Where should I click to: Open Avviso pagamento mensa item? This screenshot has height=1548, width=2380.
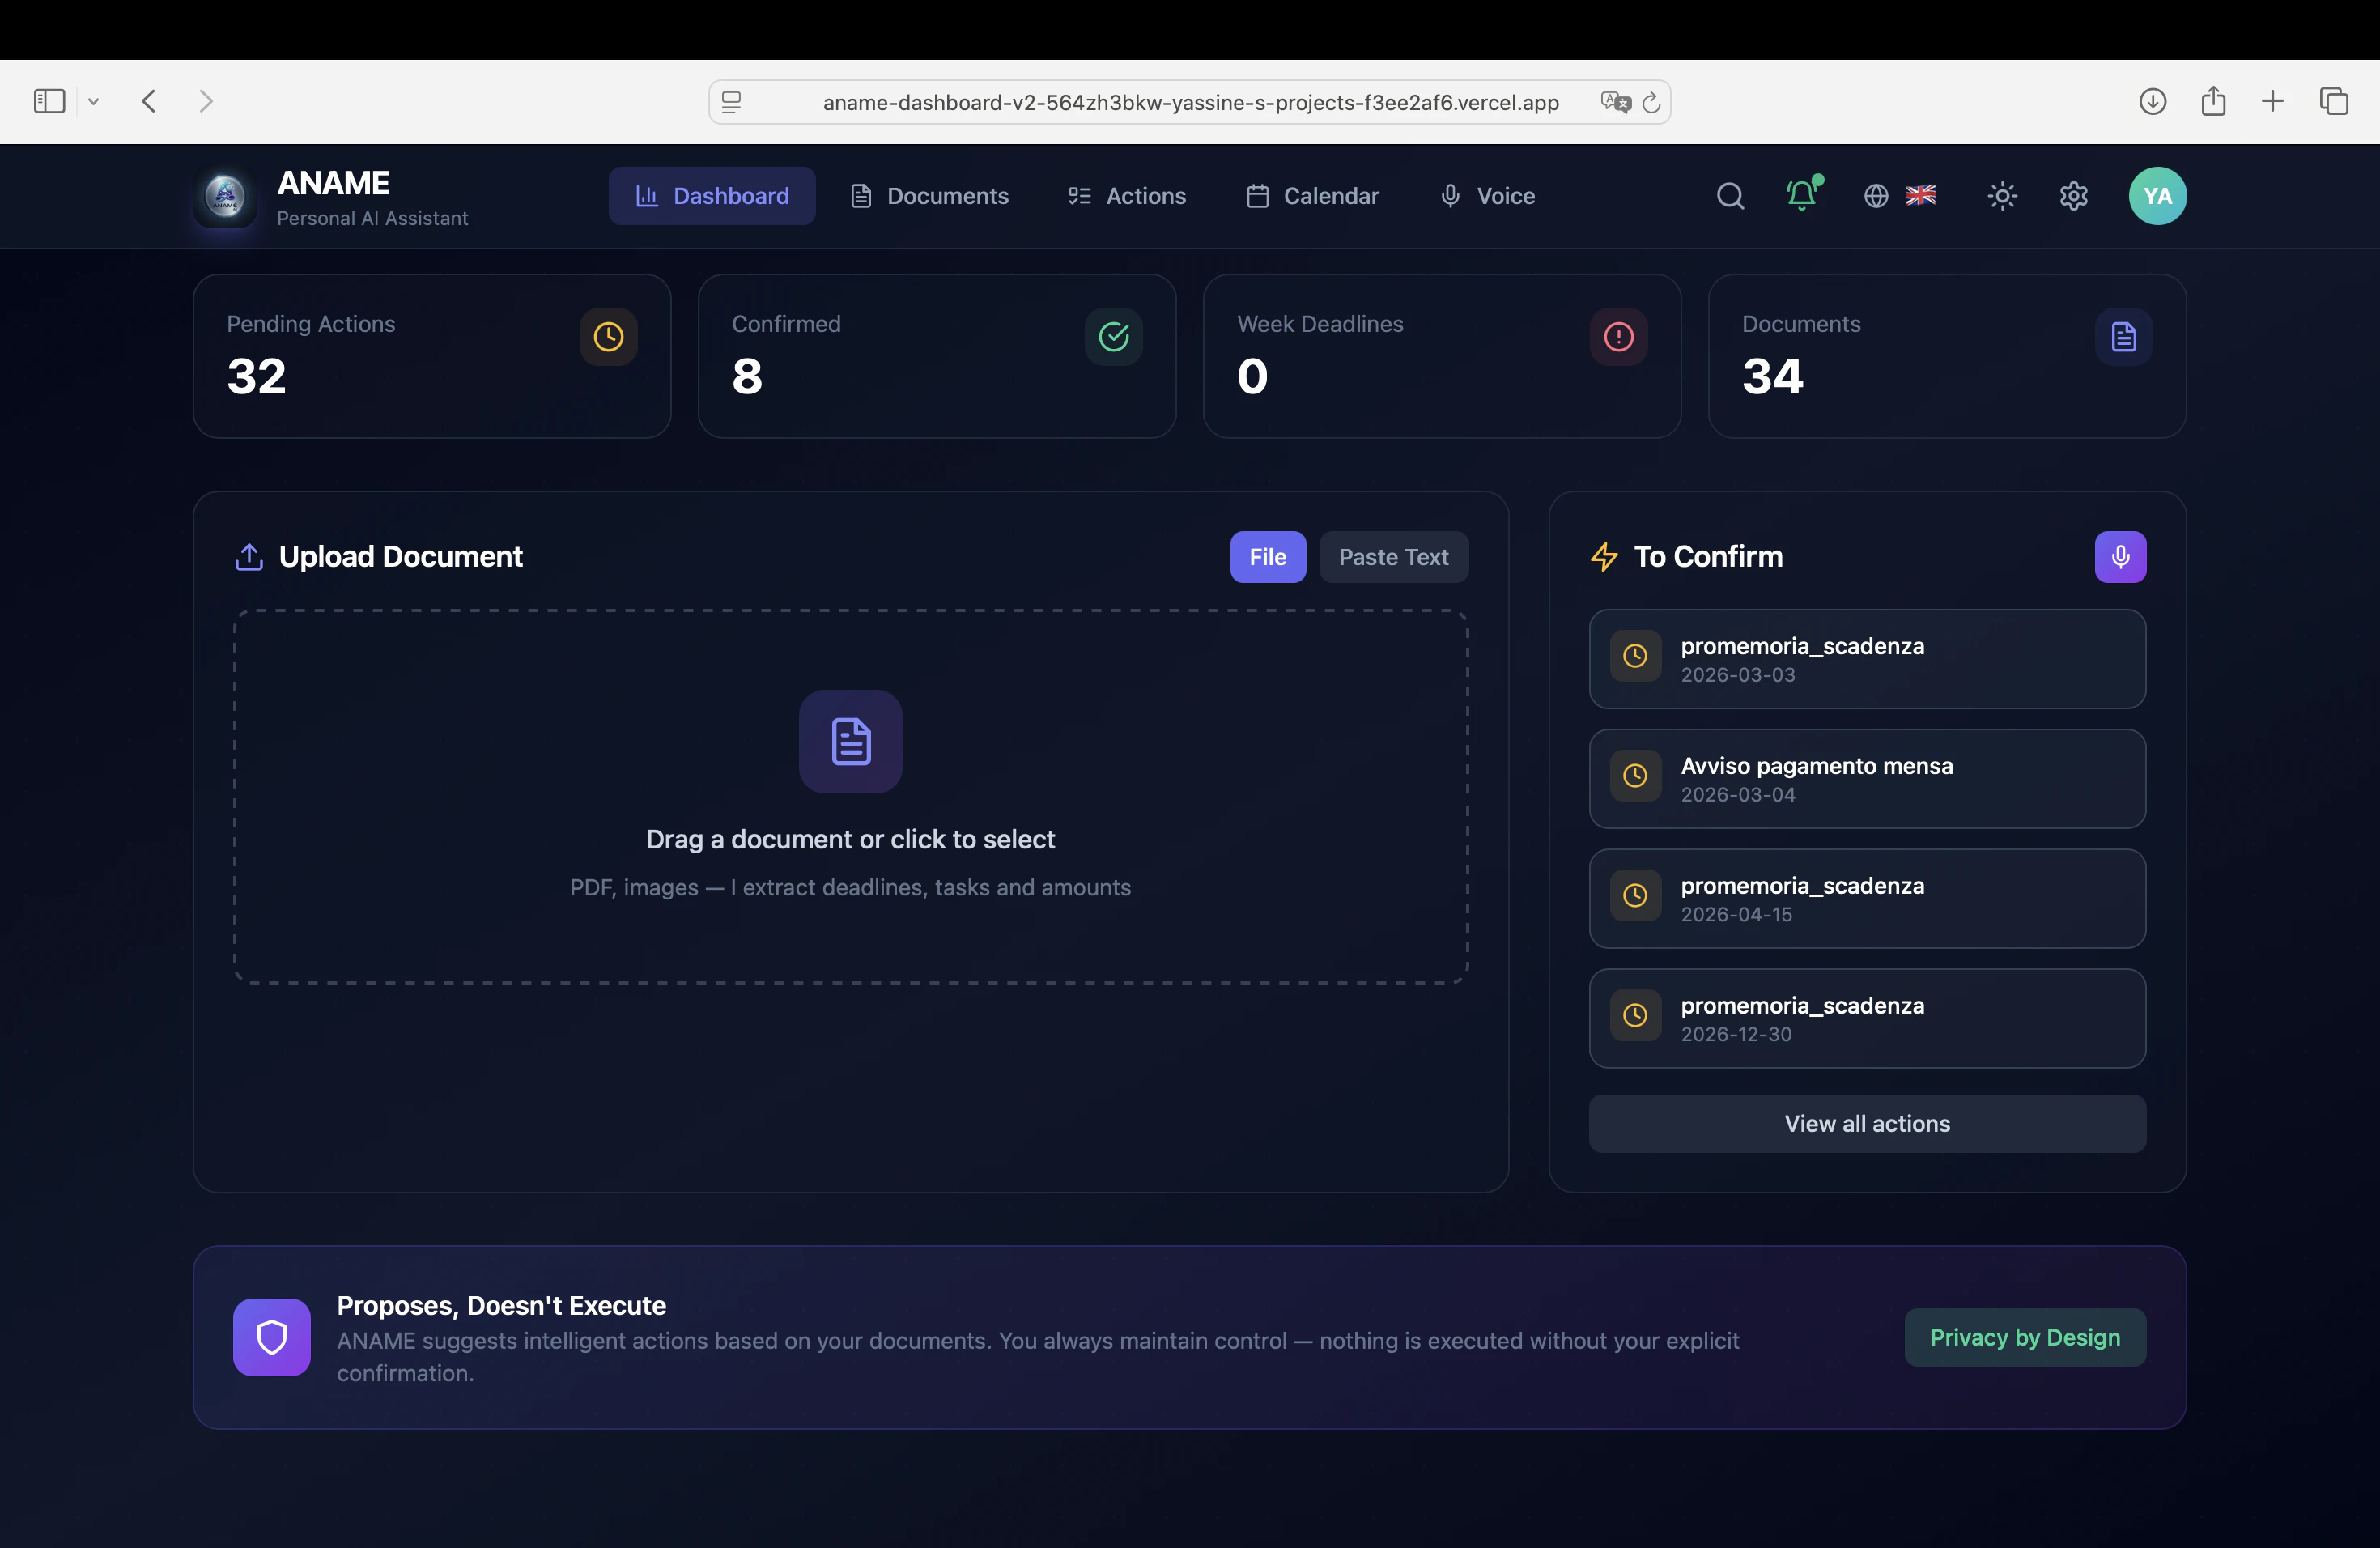(x=1866, y=779)
